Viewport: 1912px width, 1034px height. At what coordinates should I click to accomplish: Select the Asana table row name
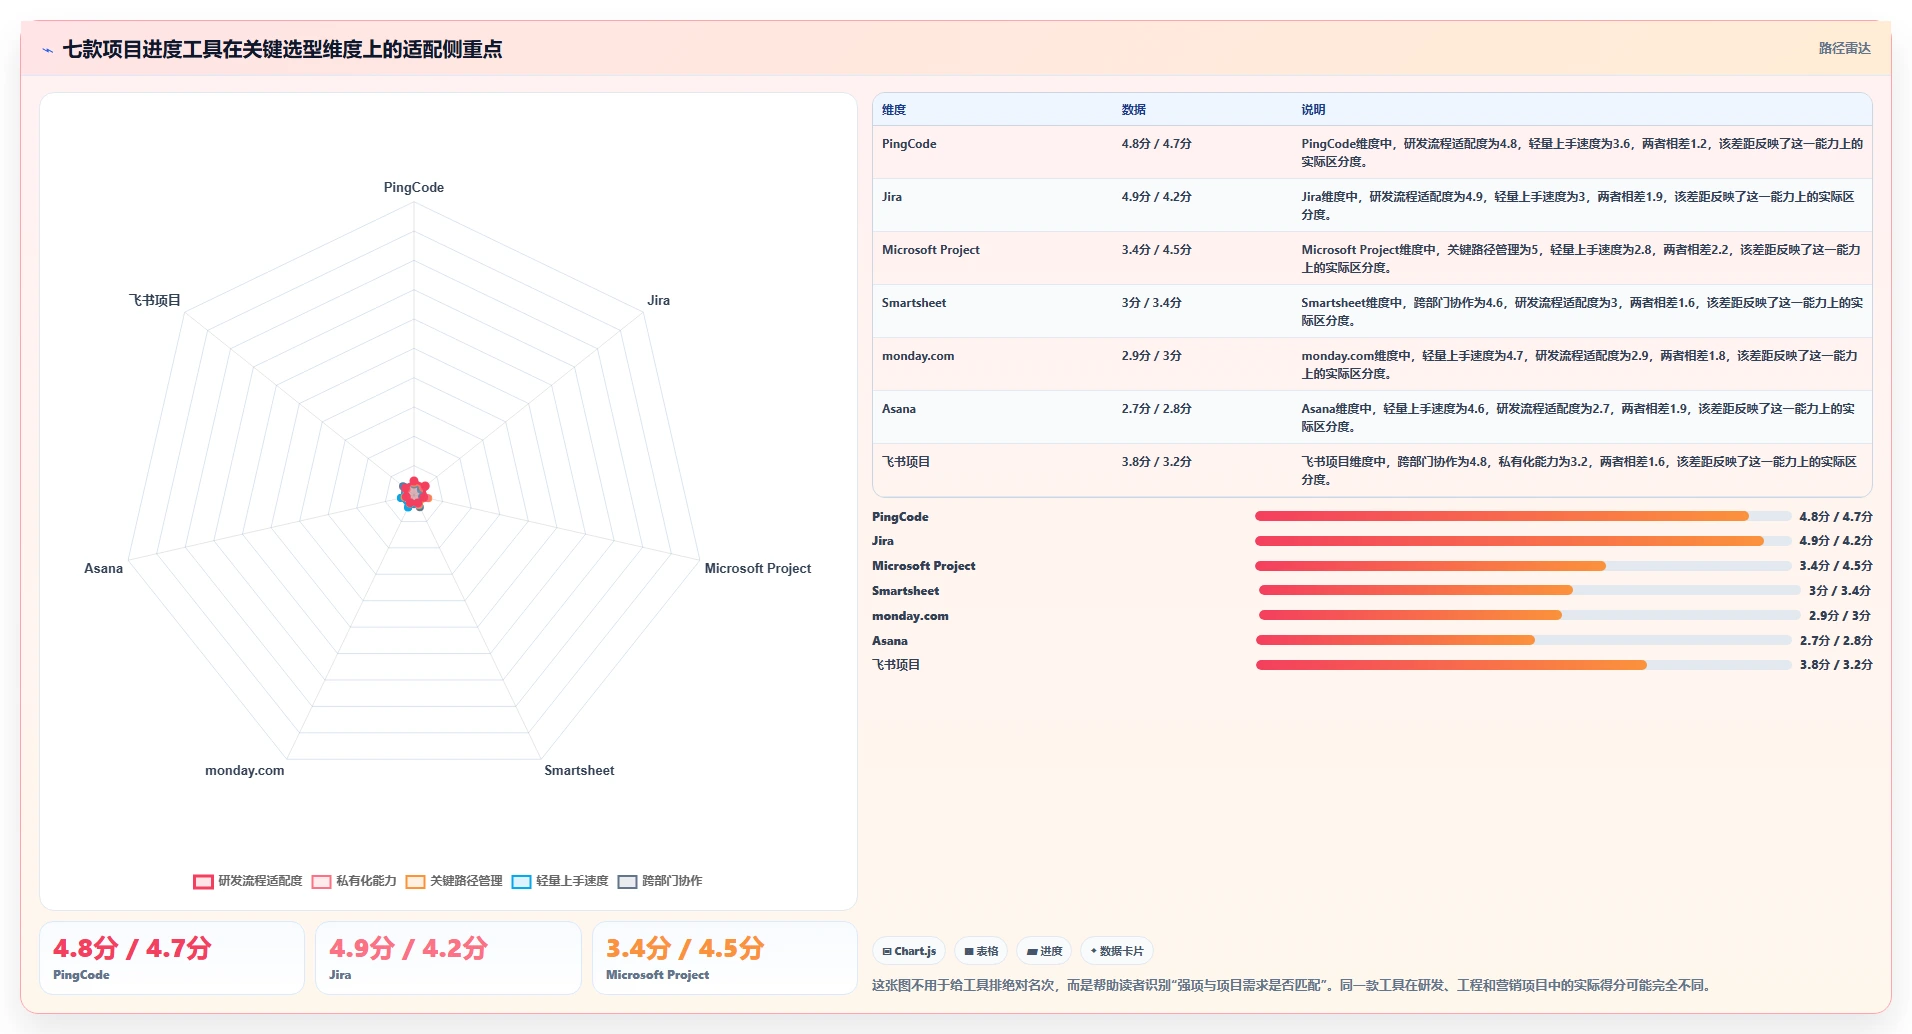click(x=899, y=409)
